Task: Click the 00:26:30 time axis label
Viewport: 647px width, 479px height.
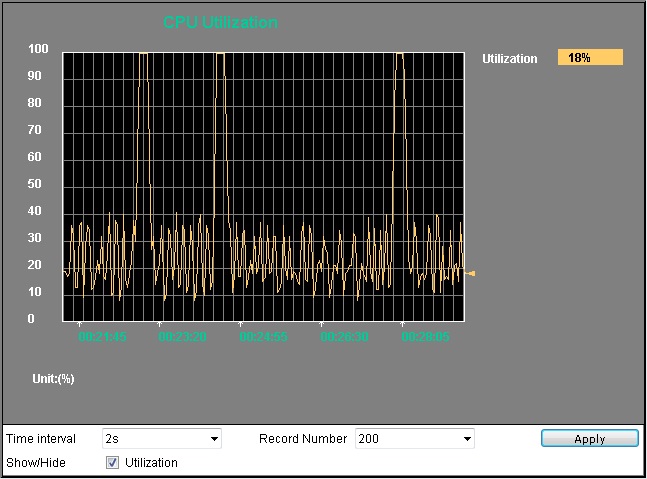Action: (345, 338)
